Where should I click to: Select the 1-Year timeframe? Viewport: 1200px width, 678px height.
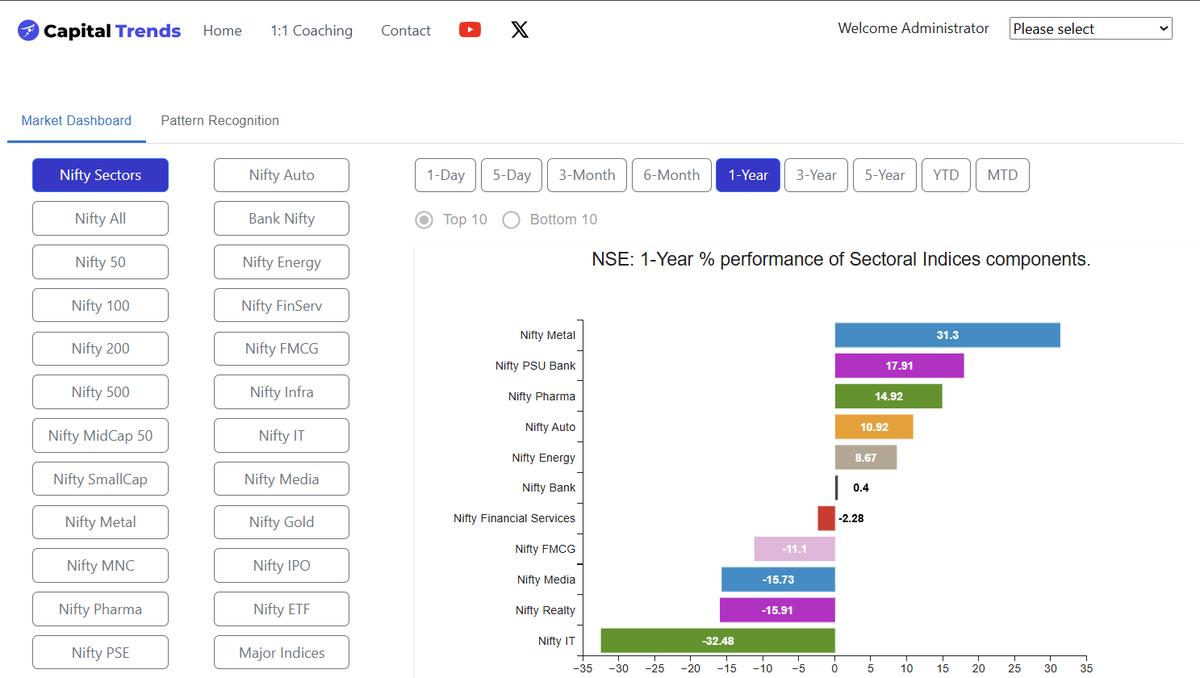[748, 175]
